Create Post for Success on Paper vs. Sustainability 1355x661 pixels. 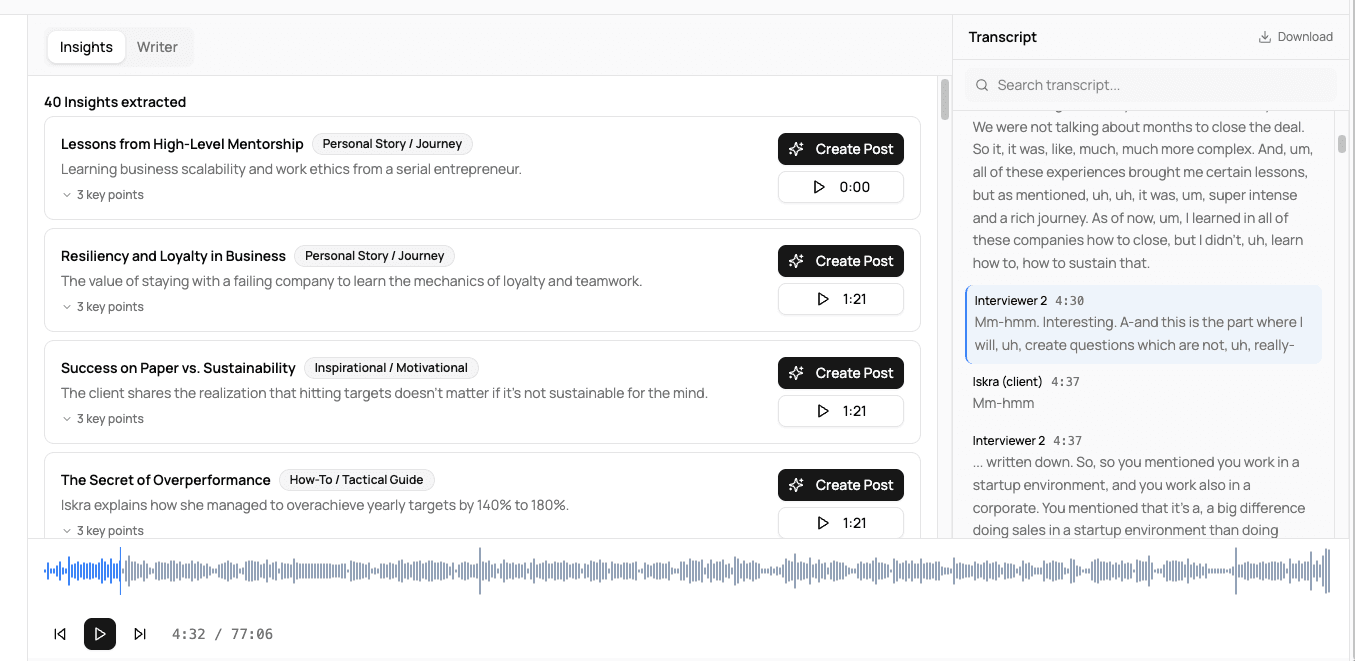pos(841,373)
